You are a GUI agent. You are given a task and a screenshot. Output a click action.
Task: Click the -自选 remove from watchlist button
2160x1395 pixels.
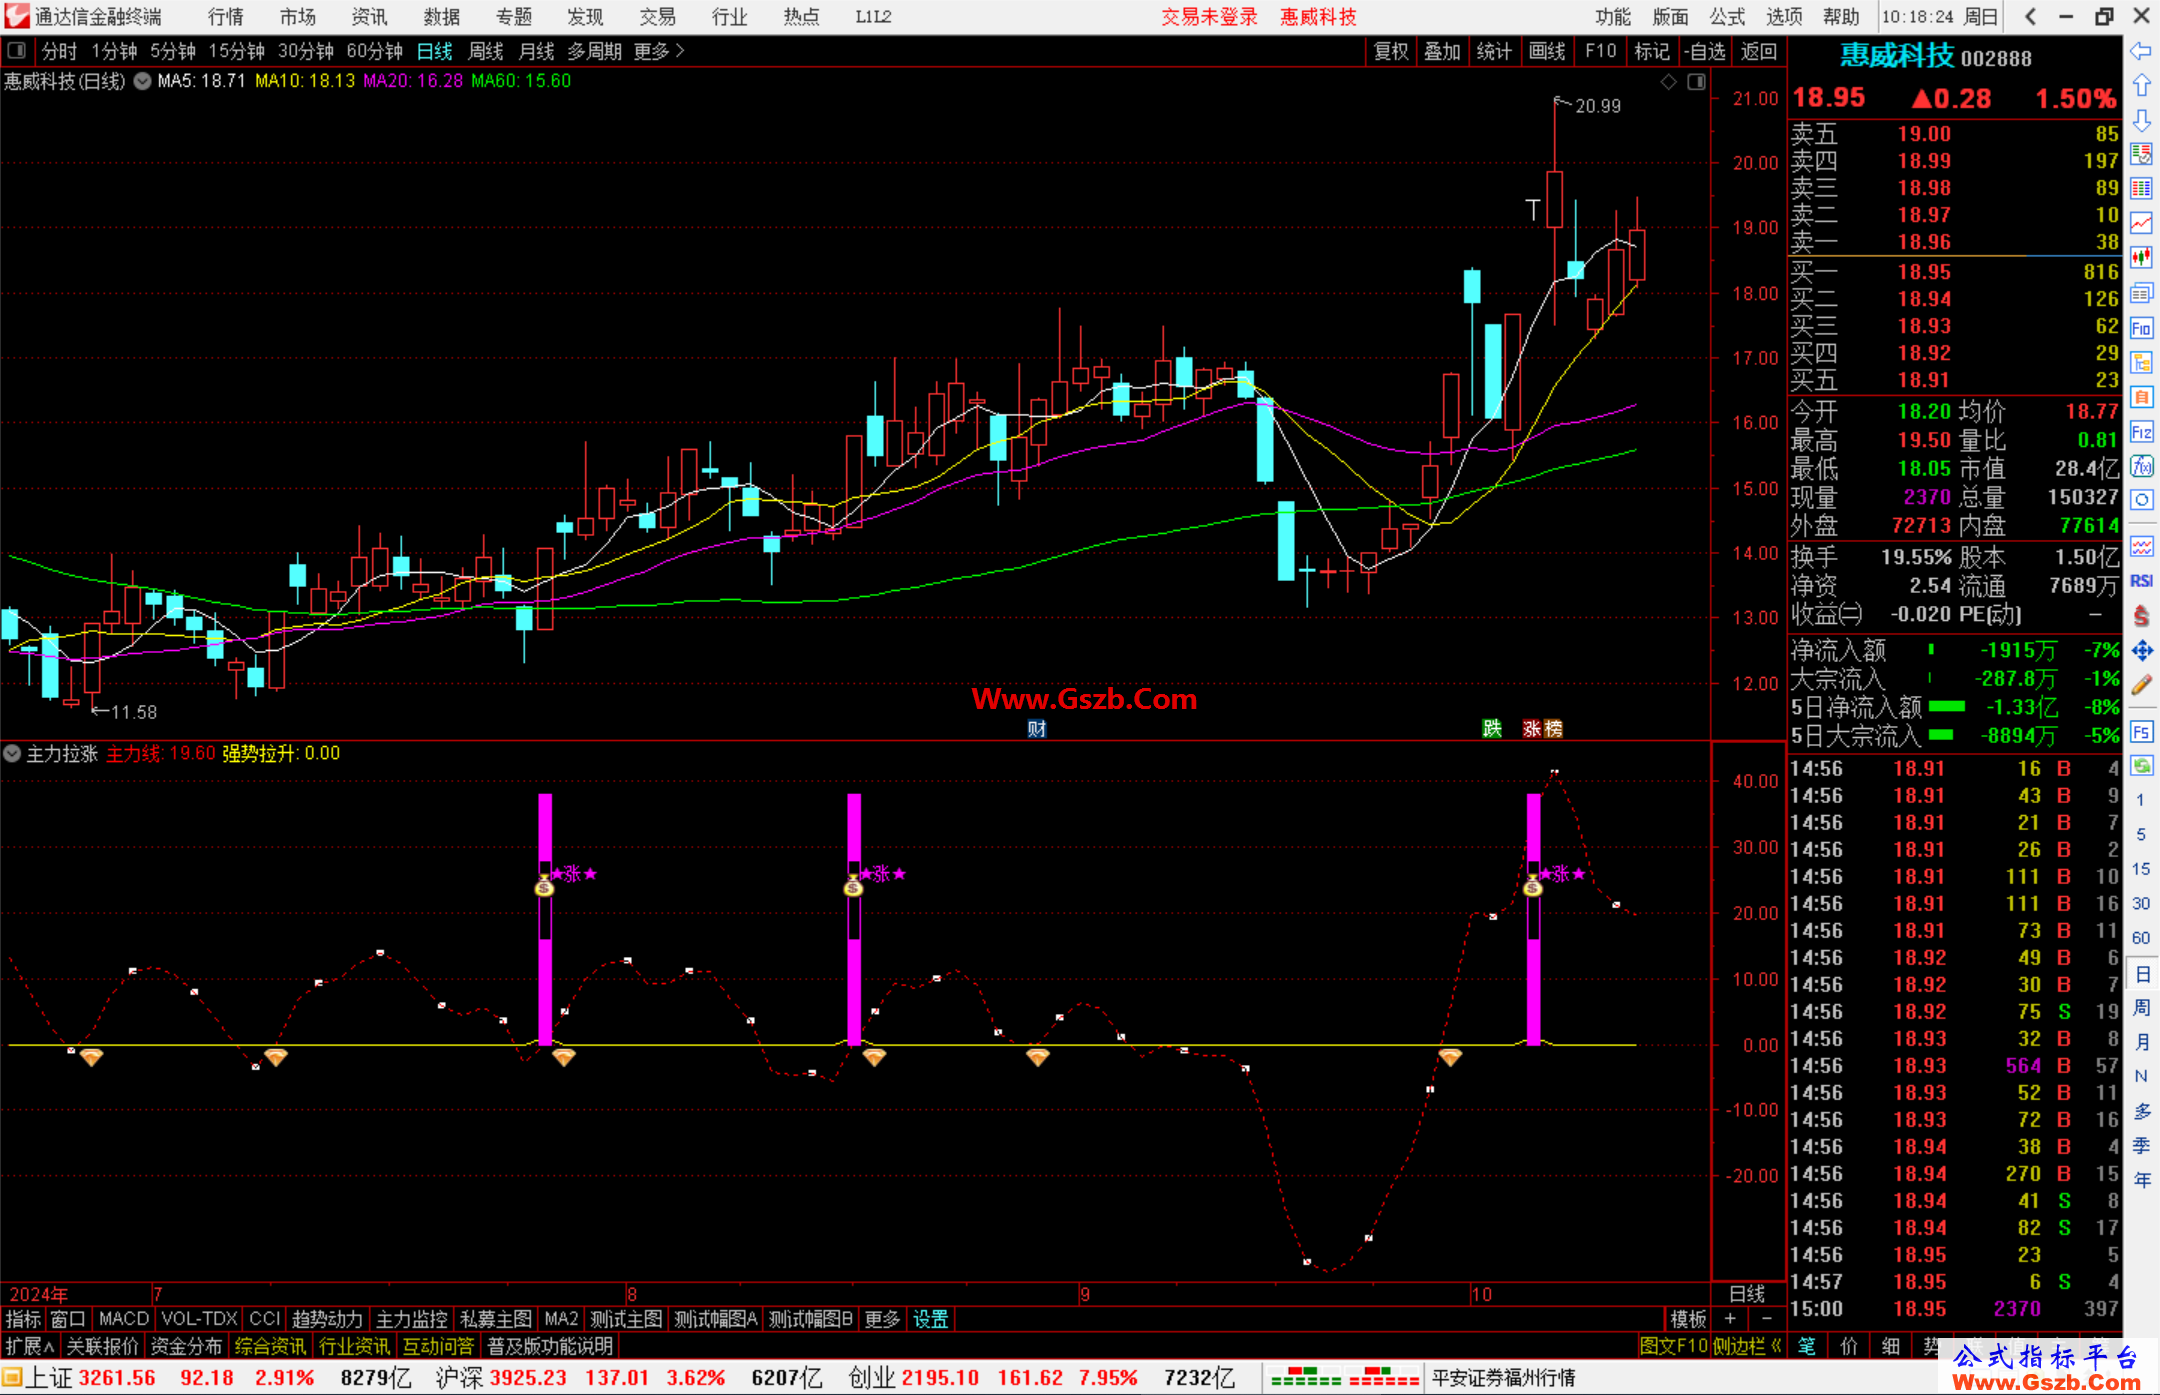click(1704, 51)
